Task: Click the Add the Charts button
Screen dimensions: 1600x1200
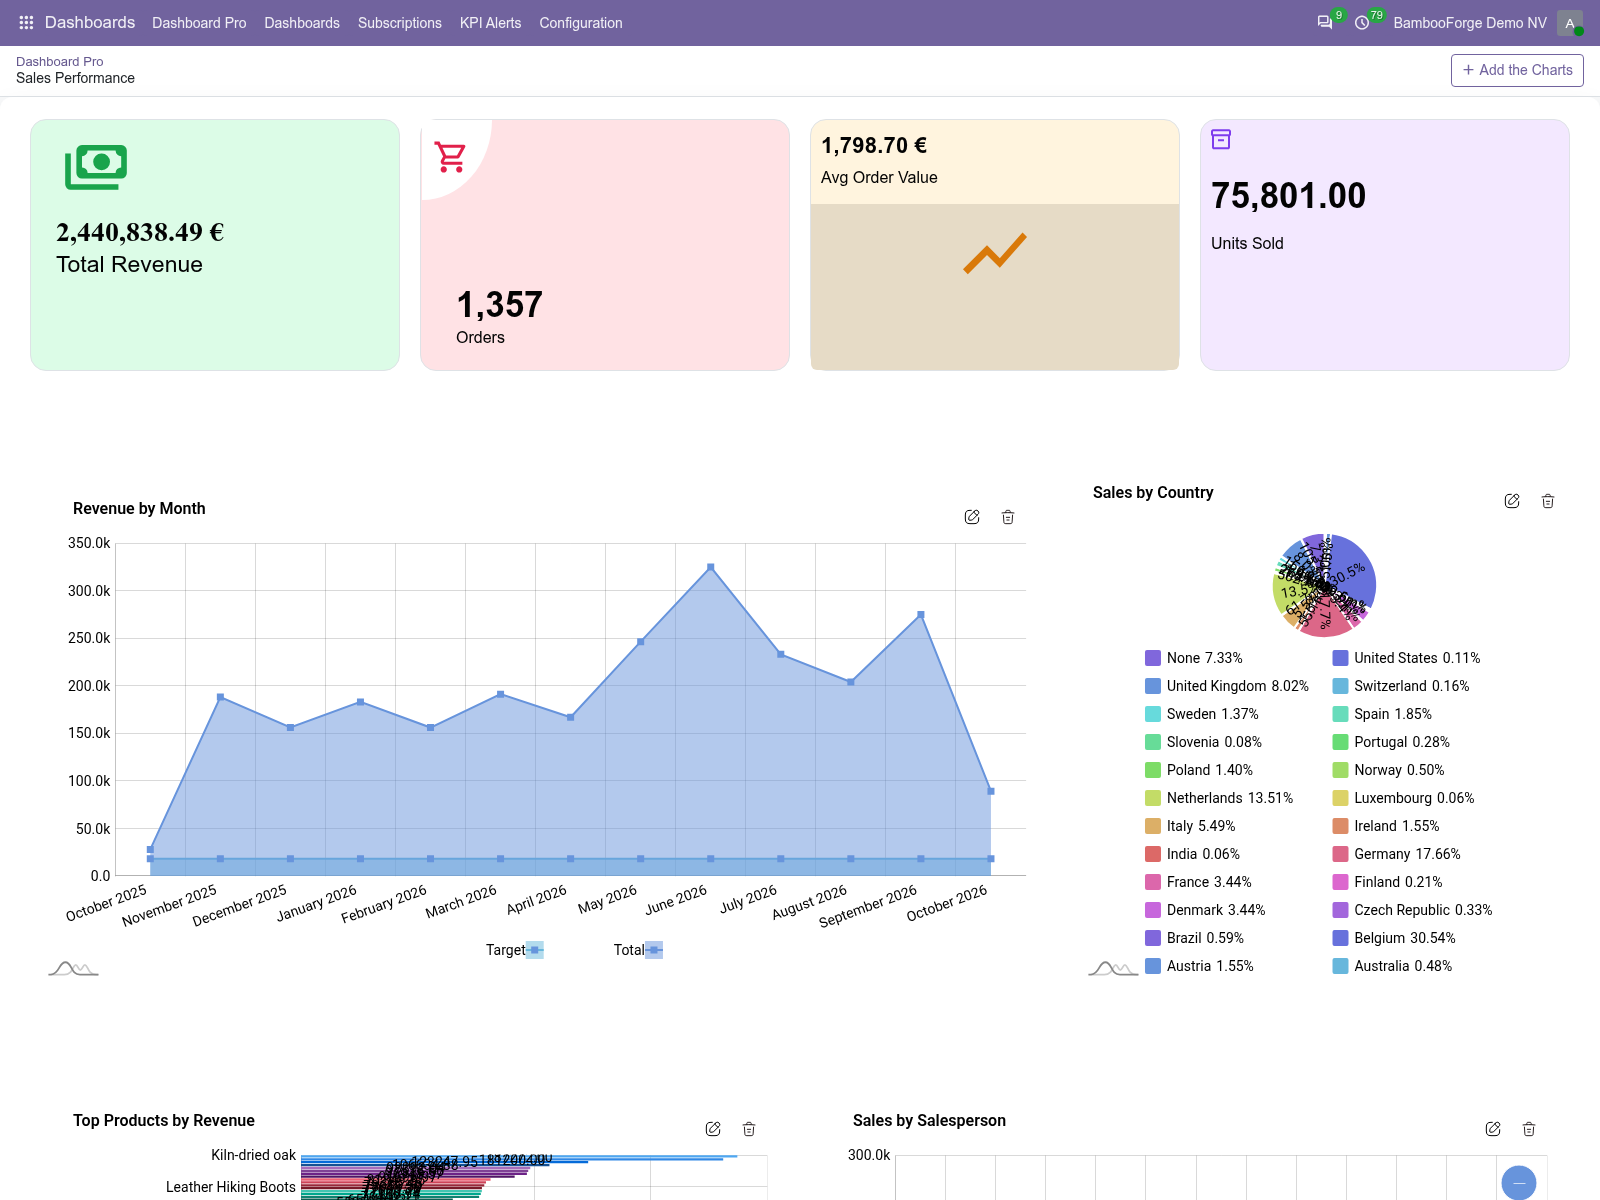Action: tap(1517, 70)
